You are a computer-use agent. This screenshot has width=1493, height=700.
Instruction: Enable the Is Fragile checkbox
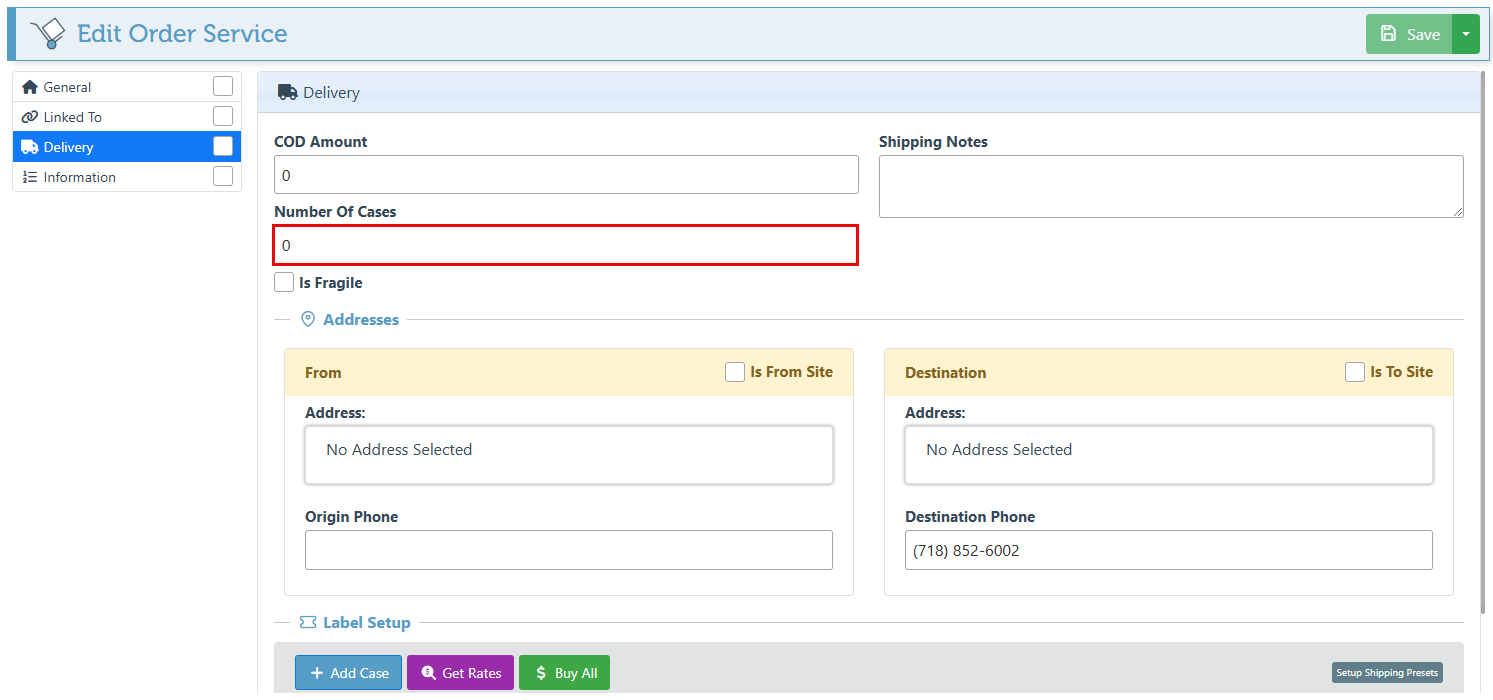(284, 283)
